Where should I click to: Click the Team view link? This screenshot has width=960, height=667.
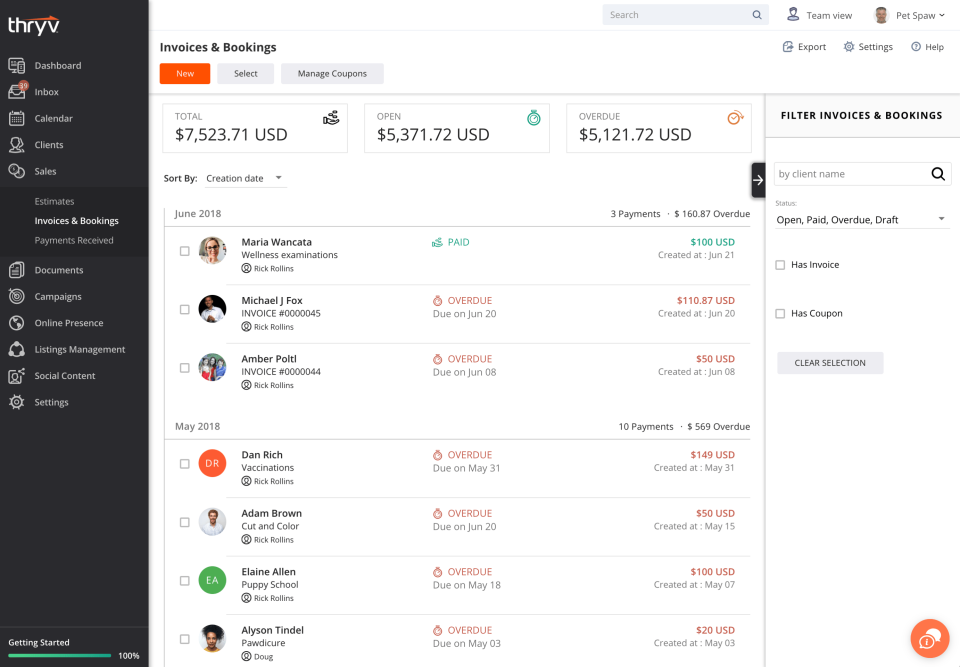pos(829,15)
